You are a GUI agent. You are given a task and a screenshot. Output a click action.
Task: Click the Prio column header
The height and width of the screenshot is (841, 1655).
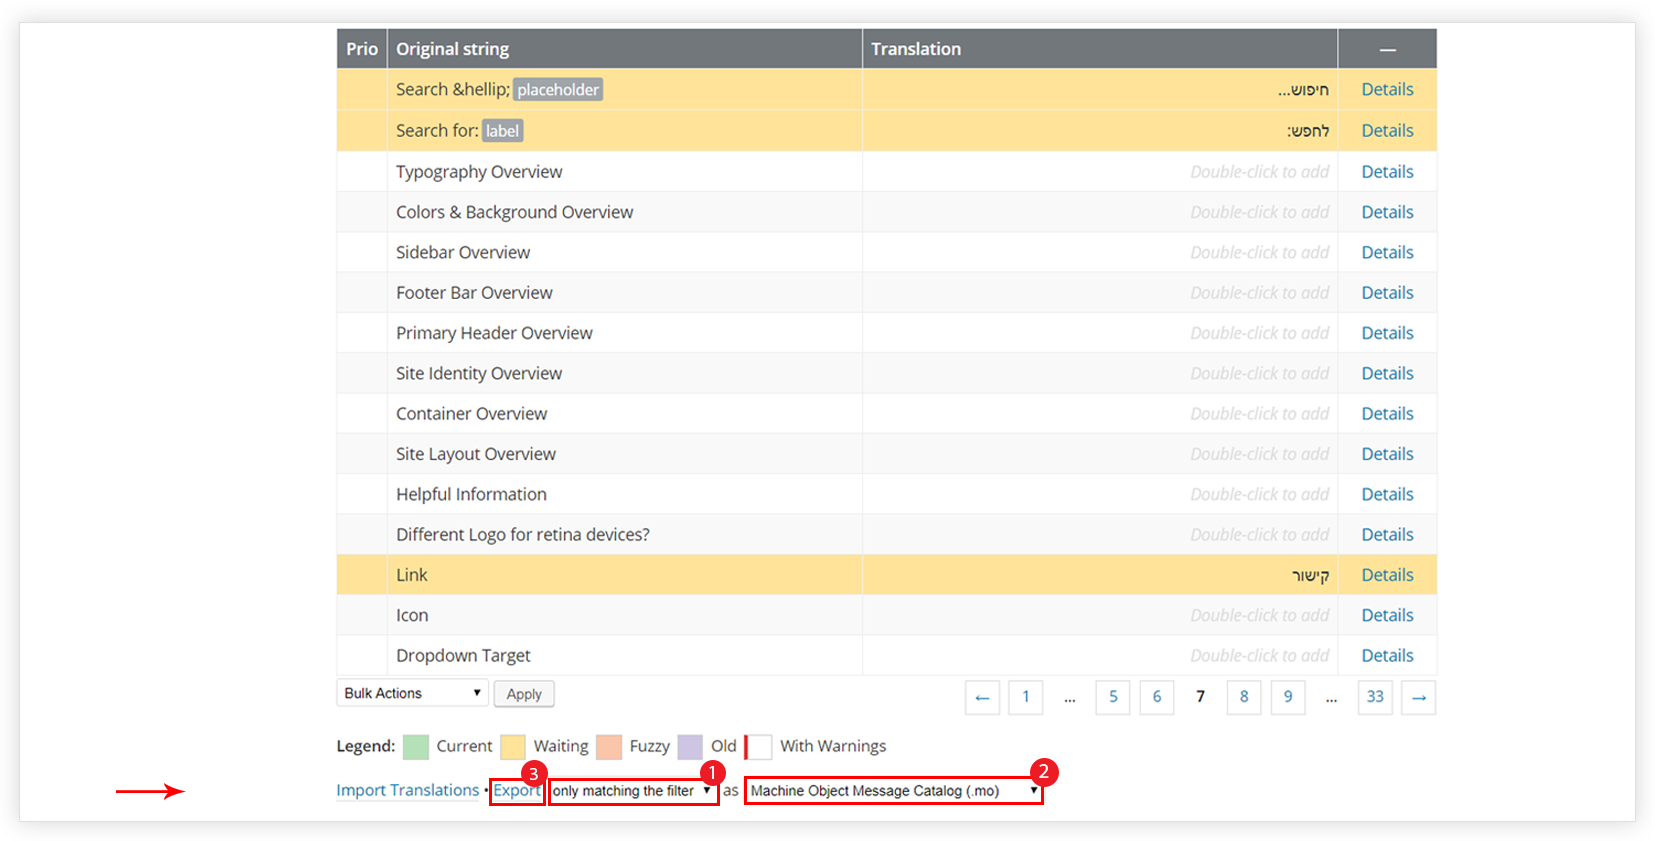click(362, 49)
